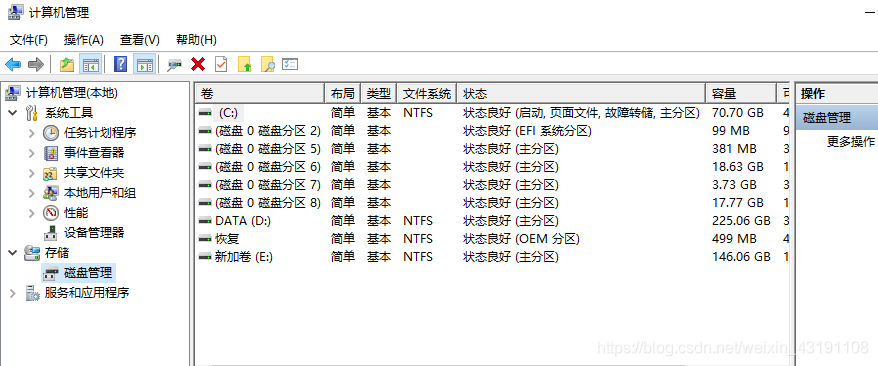The width and height of the screenshot is (878, 366).
Task: Select volume 磁盘 0 磁盘分区 7
Action: (x=493, y=185)
